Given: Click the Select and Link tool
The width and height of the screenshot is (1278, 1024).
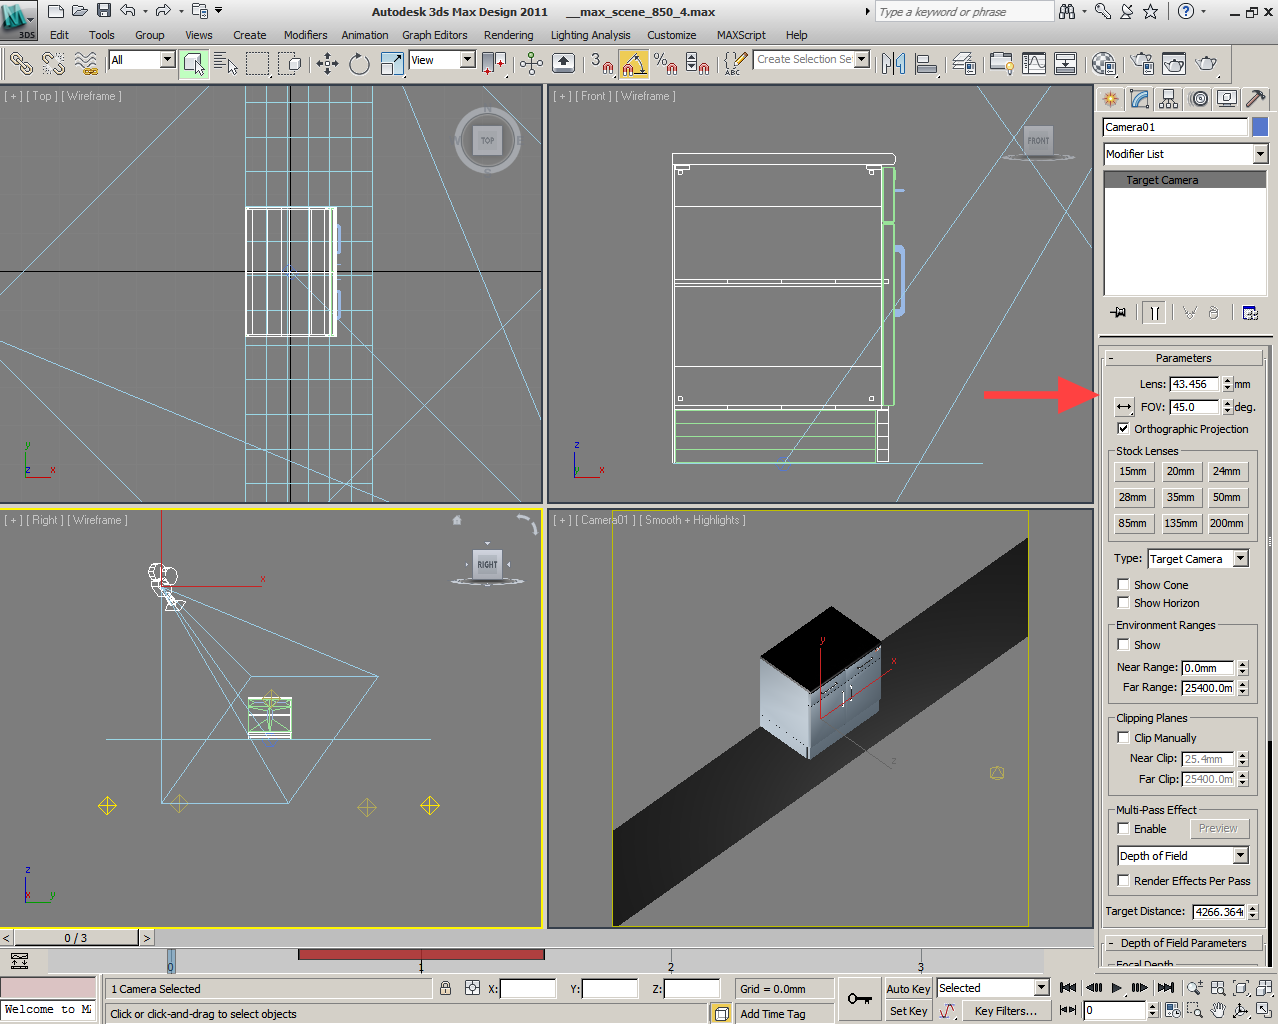Looking at the screenshot, I should tap(21, 64).
